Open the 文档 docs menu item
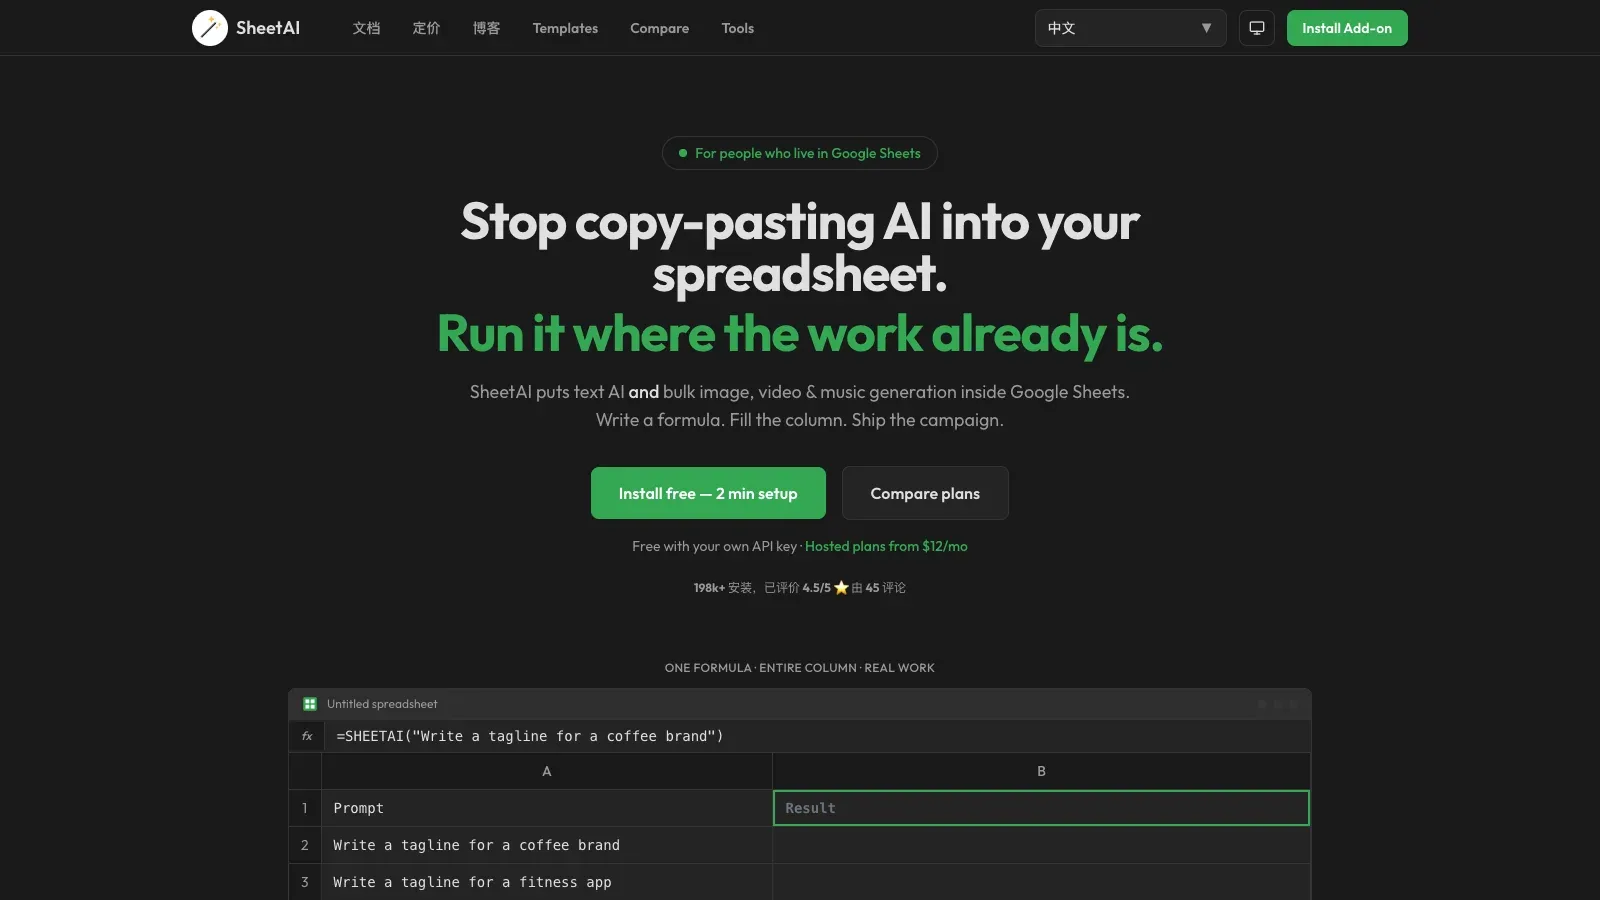The height and width of the screenshot is (900, 1600). tap(367, 28)
